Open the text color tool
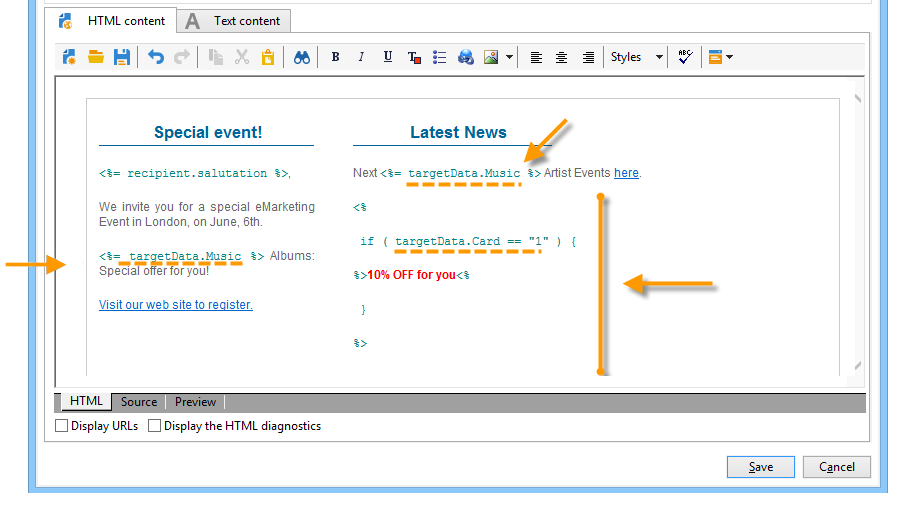This screenshot has width=905, height=507. click(414, 57)
